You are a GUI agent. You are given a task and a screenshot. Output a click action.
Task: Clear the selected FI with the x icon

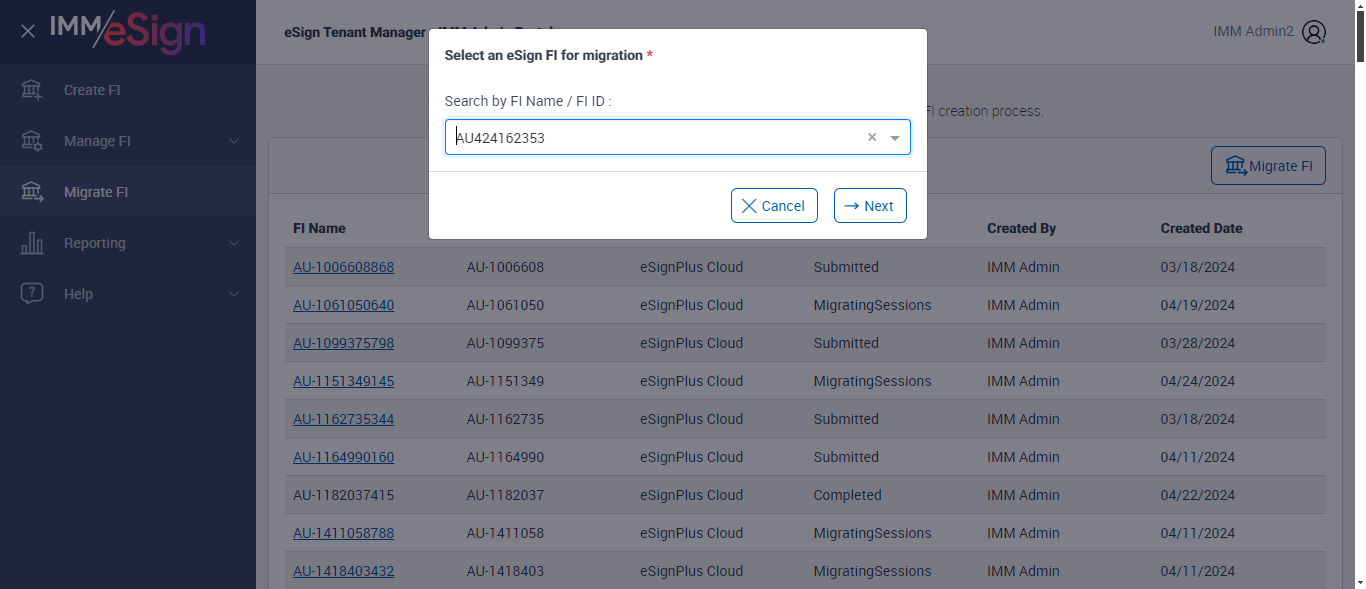click(872, 138)
